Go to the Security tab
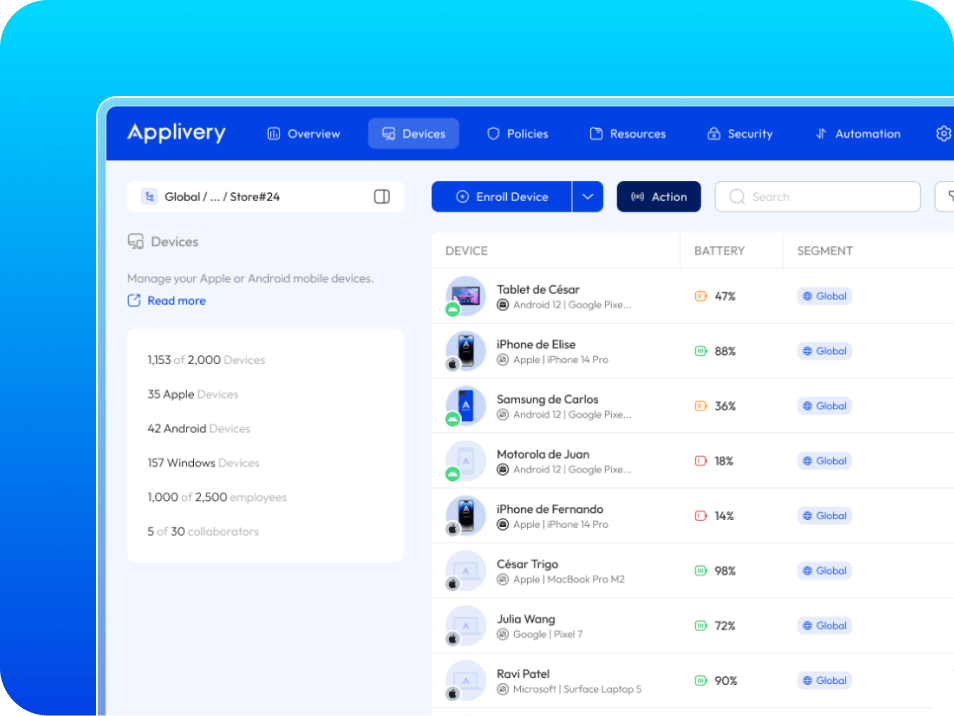Image resolution: width=954 pixels, height=716 pixels. [740, 134]
